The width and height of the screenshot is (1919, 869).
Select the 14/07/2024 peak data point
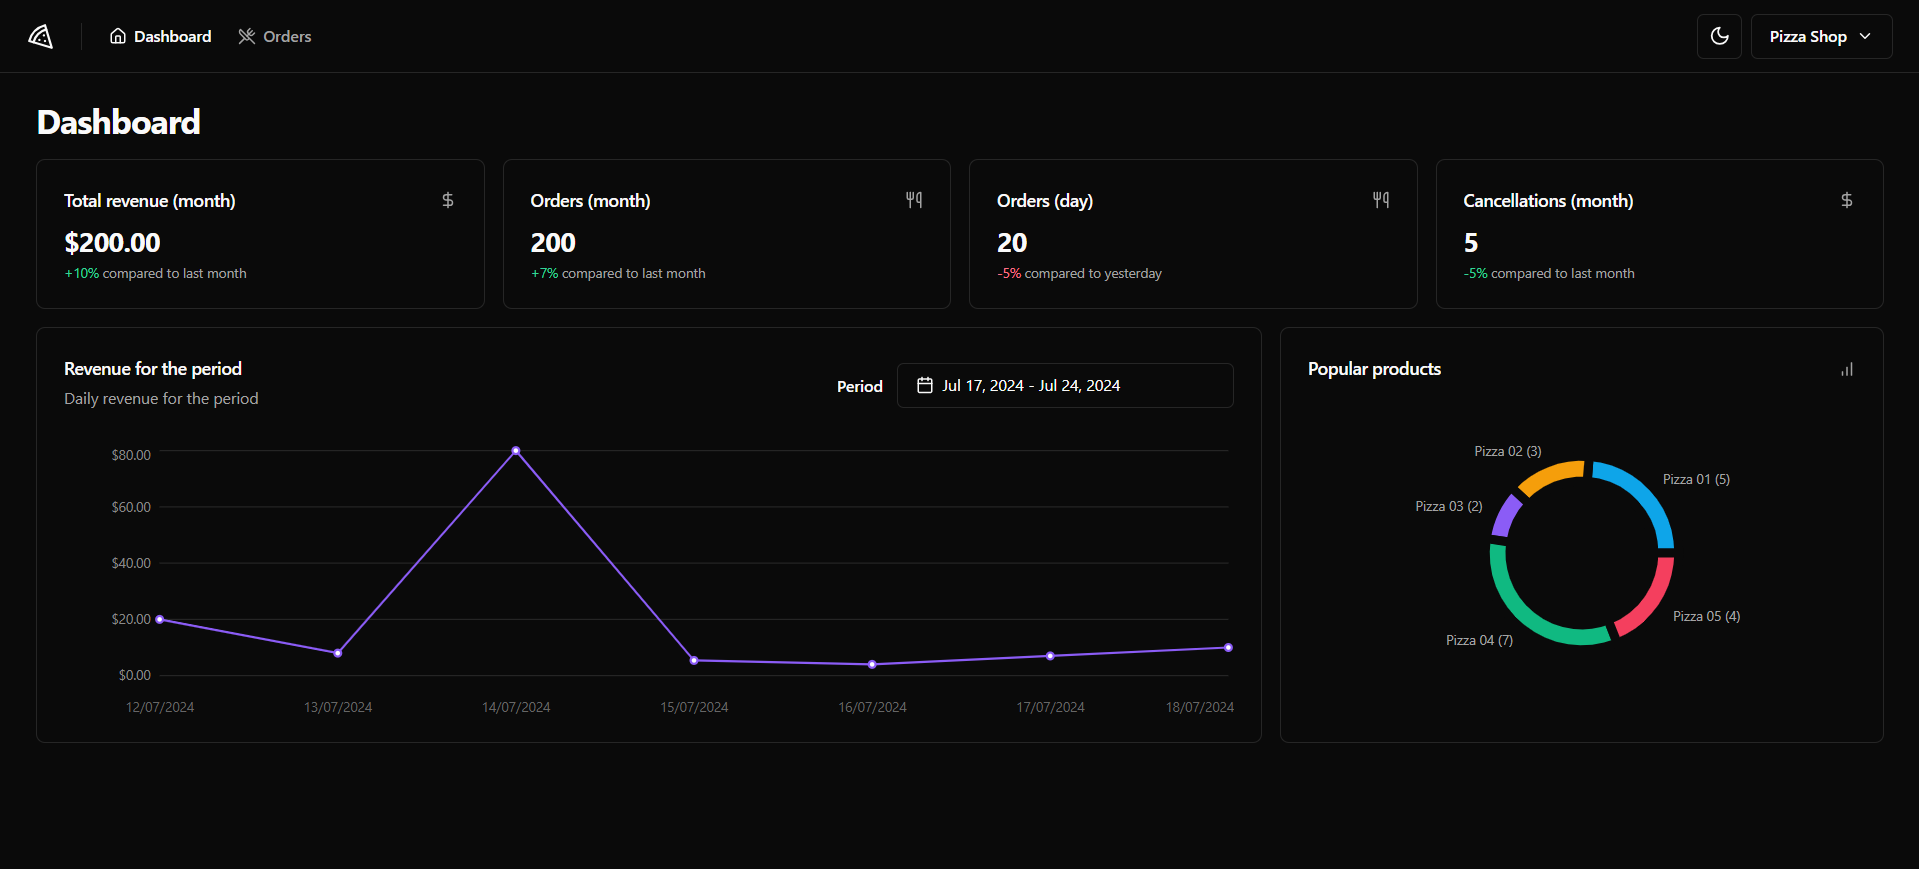[x=516, y=451]
